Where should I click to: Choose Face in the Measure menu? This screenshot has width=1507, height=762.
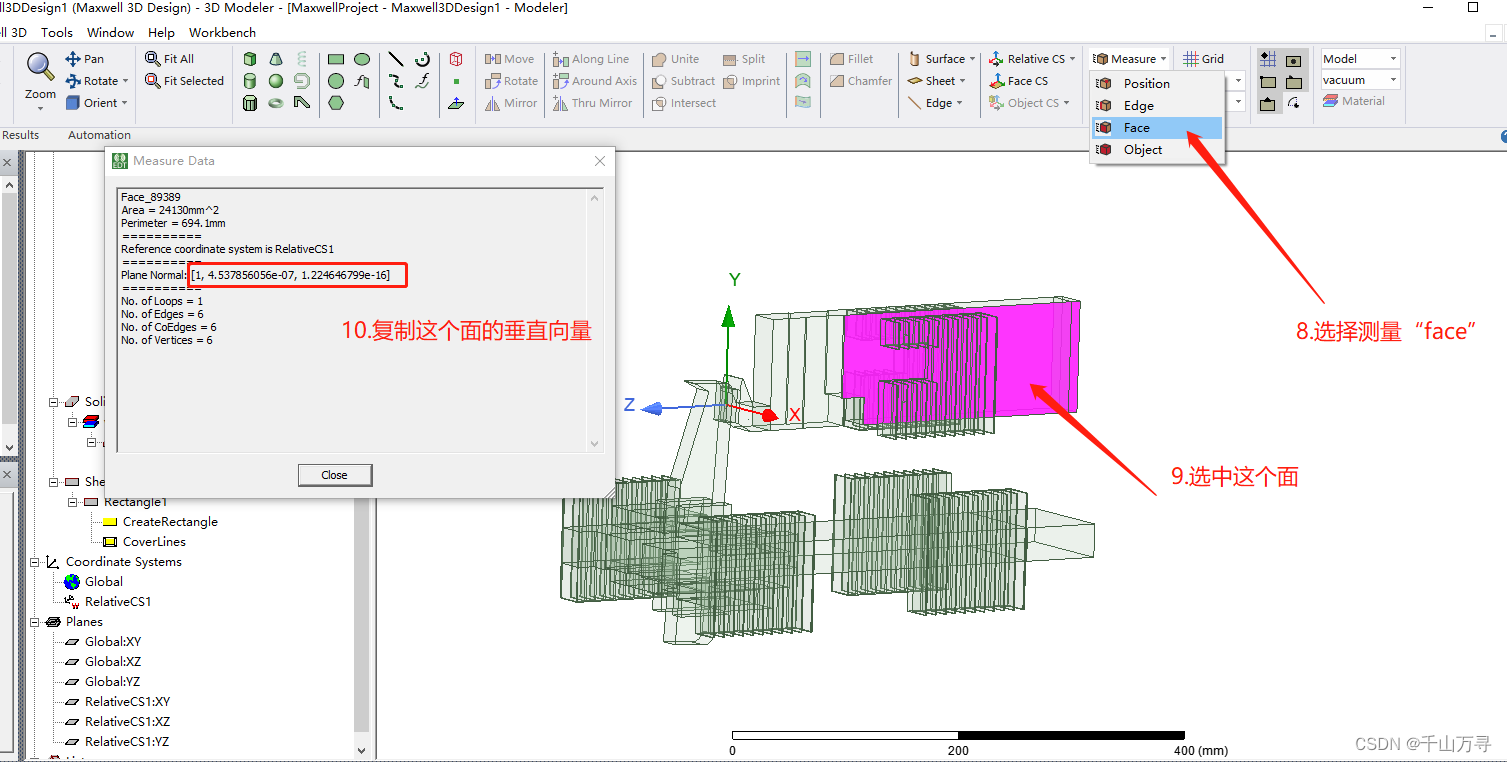(1157, 128)
